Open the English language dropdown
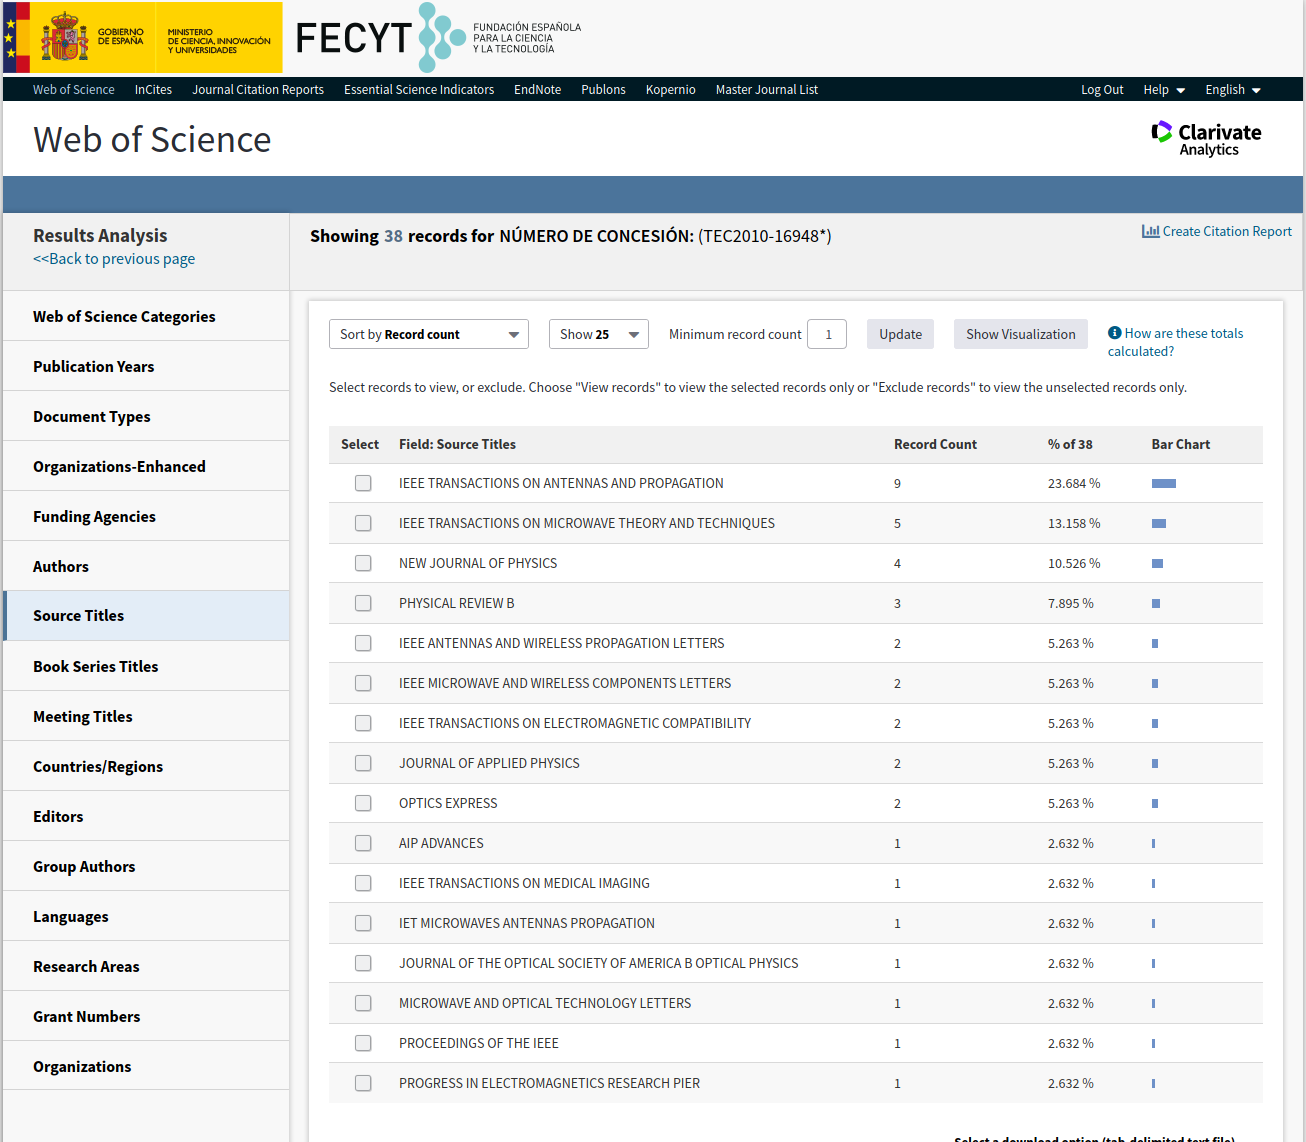Screen dimensions: 1306x1142 1232,90
